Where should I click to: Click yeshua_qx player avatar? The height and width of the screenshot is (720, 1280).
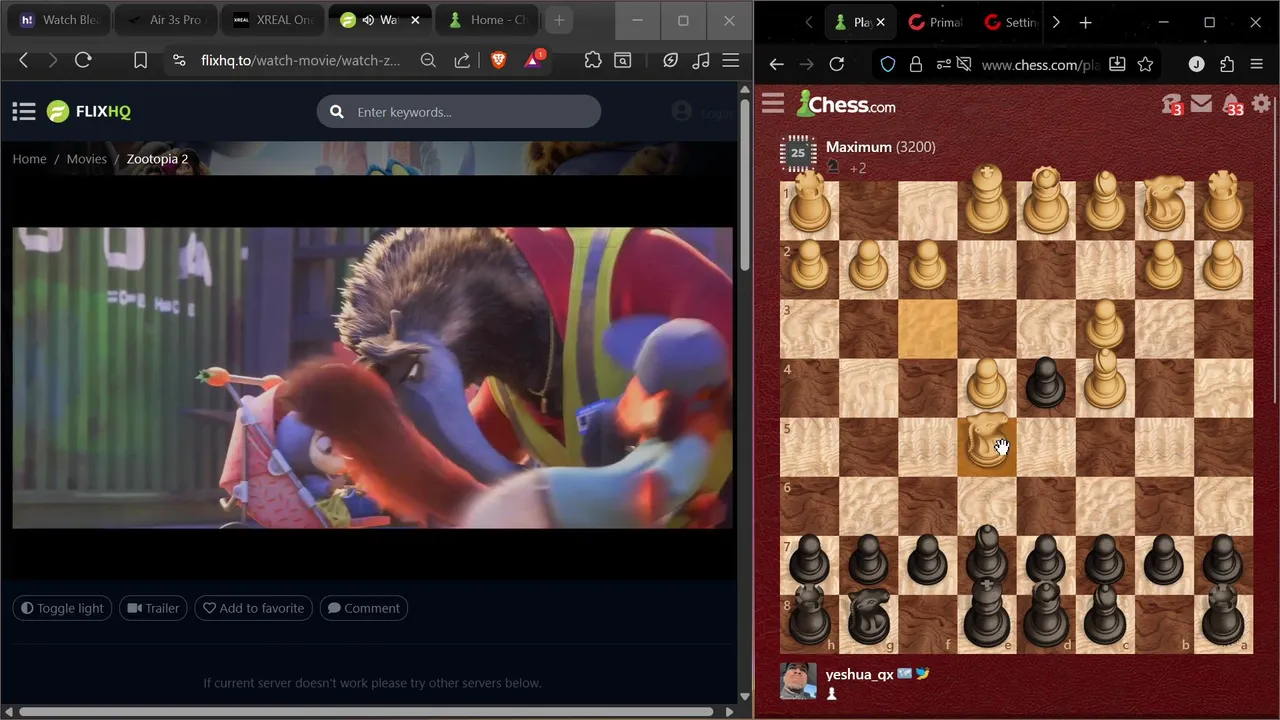coord(798,680)
